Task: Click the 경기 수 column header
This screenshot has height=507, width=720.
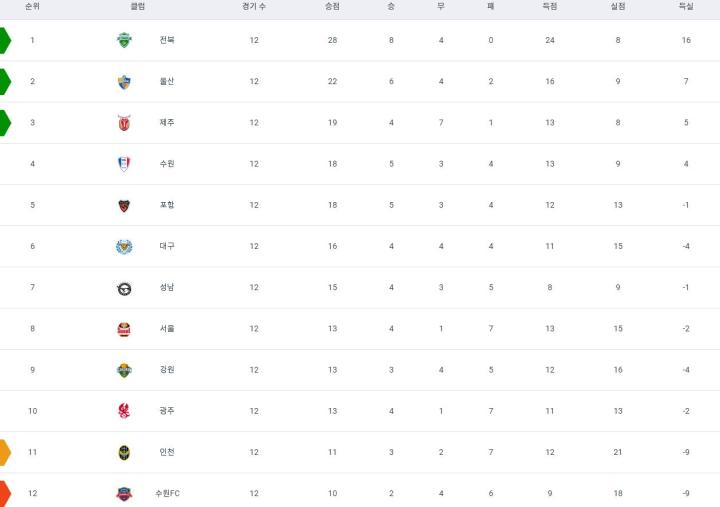Action: 254,6
